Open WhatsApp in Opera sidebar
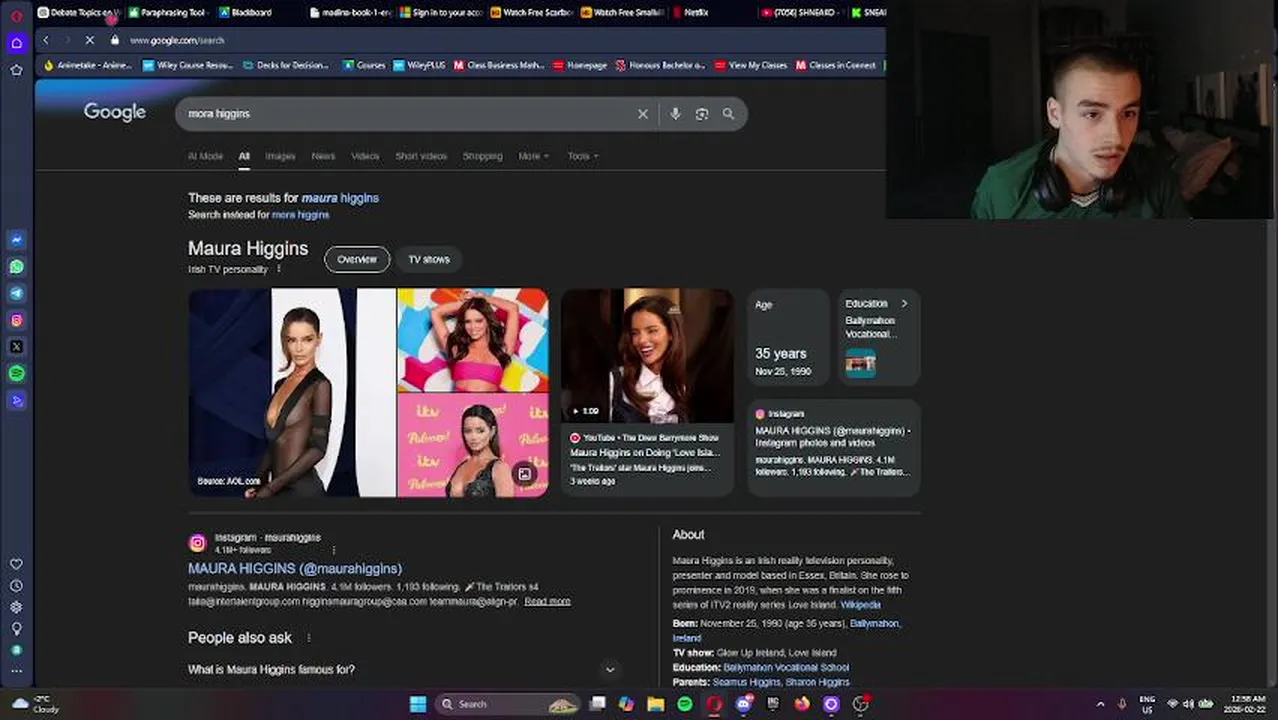Viewport: 1278px width, 720px height. pos(16,267)
